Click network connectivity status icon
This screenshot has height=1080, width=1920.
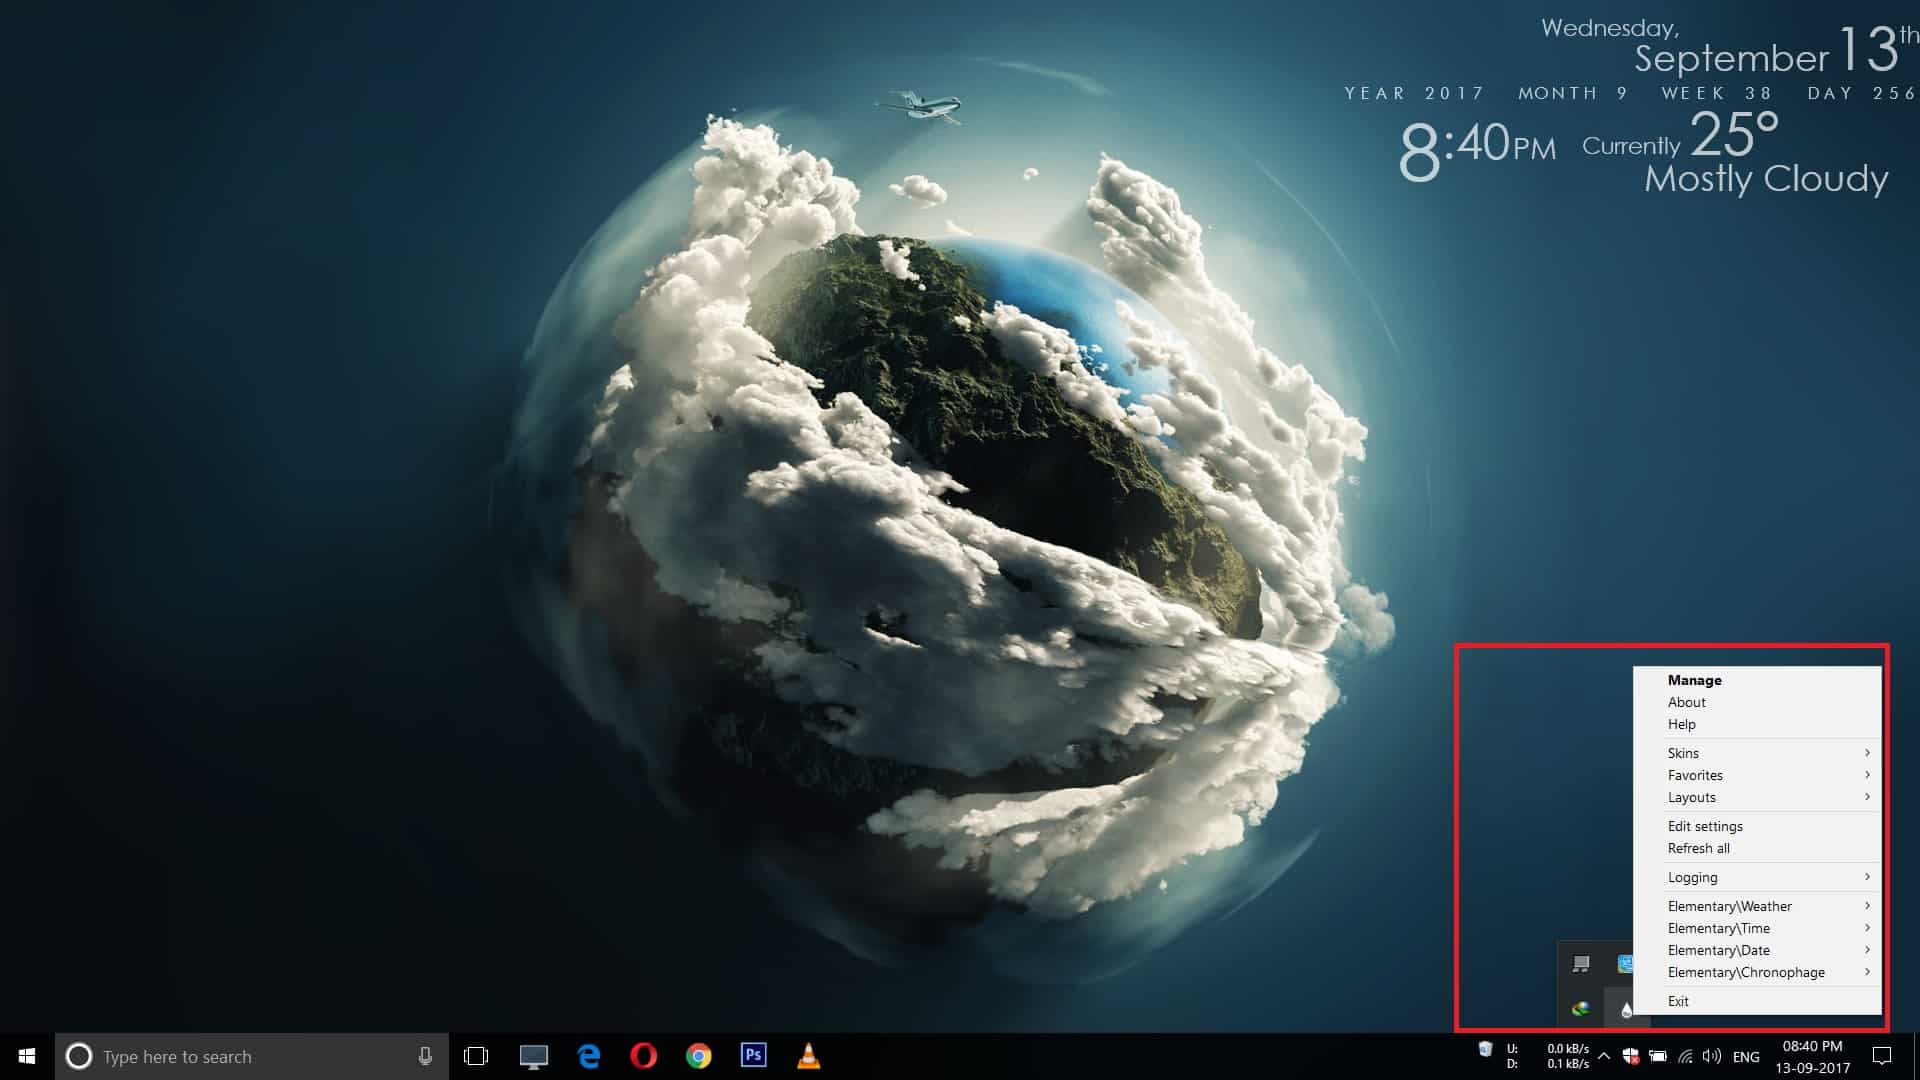(x=1687, y=1056)
